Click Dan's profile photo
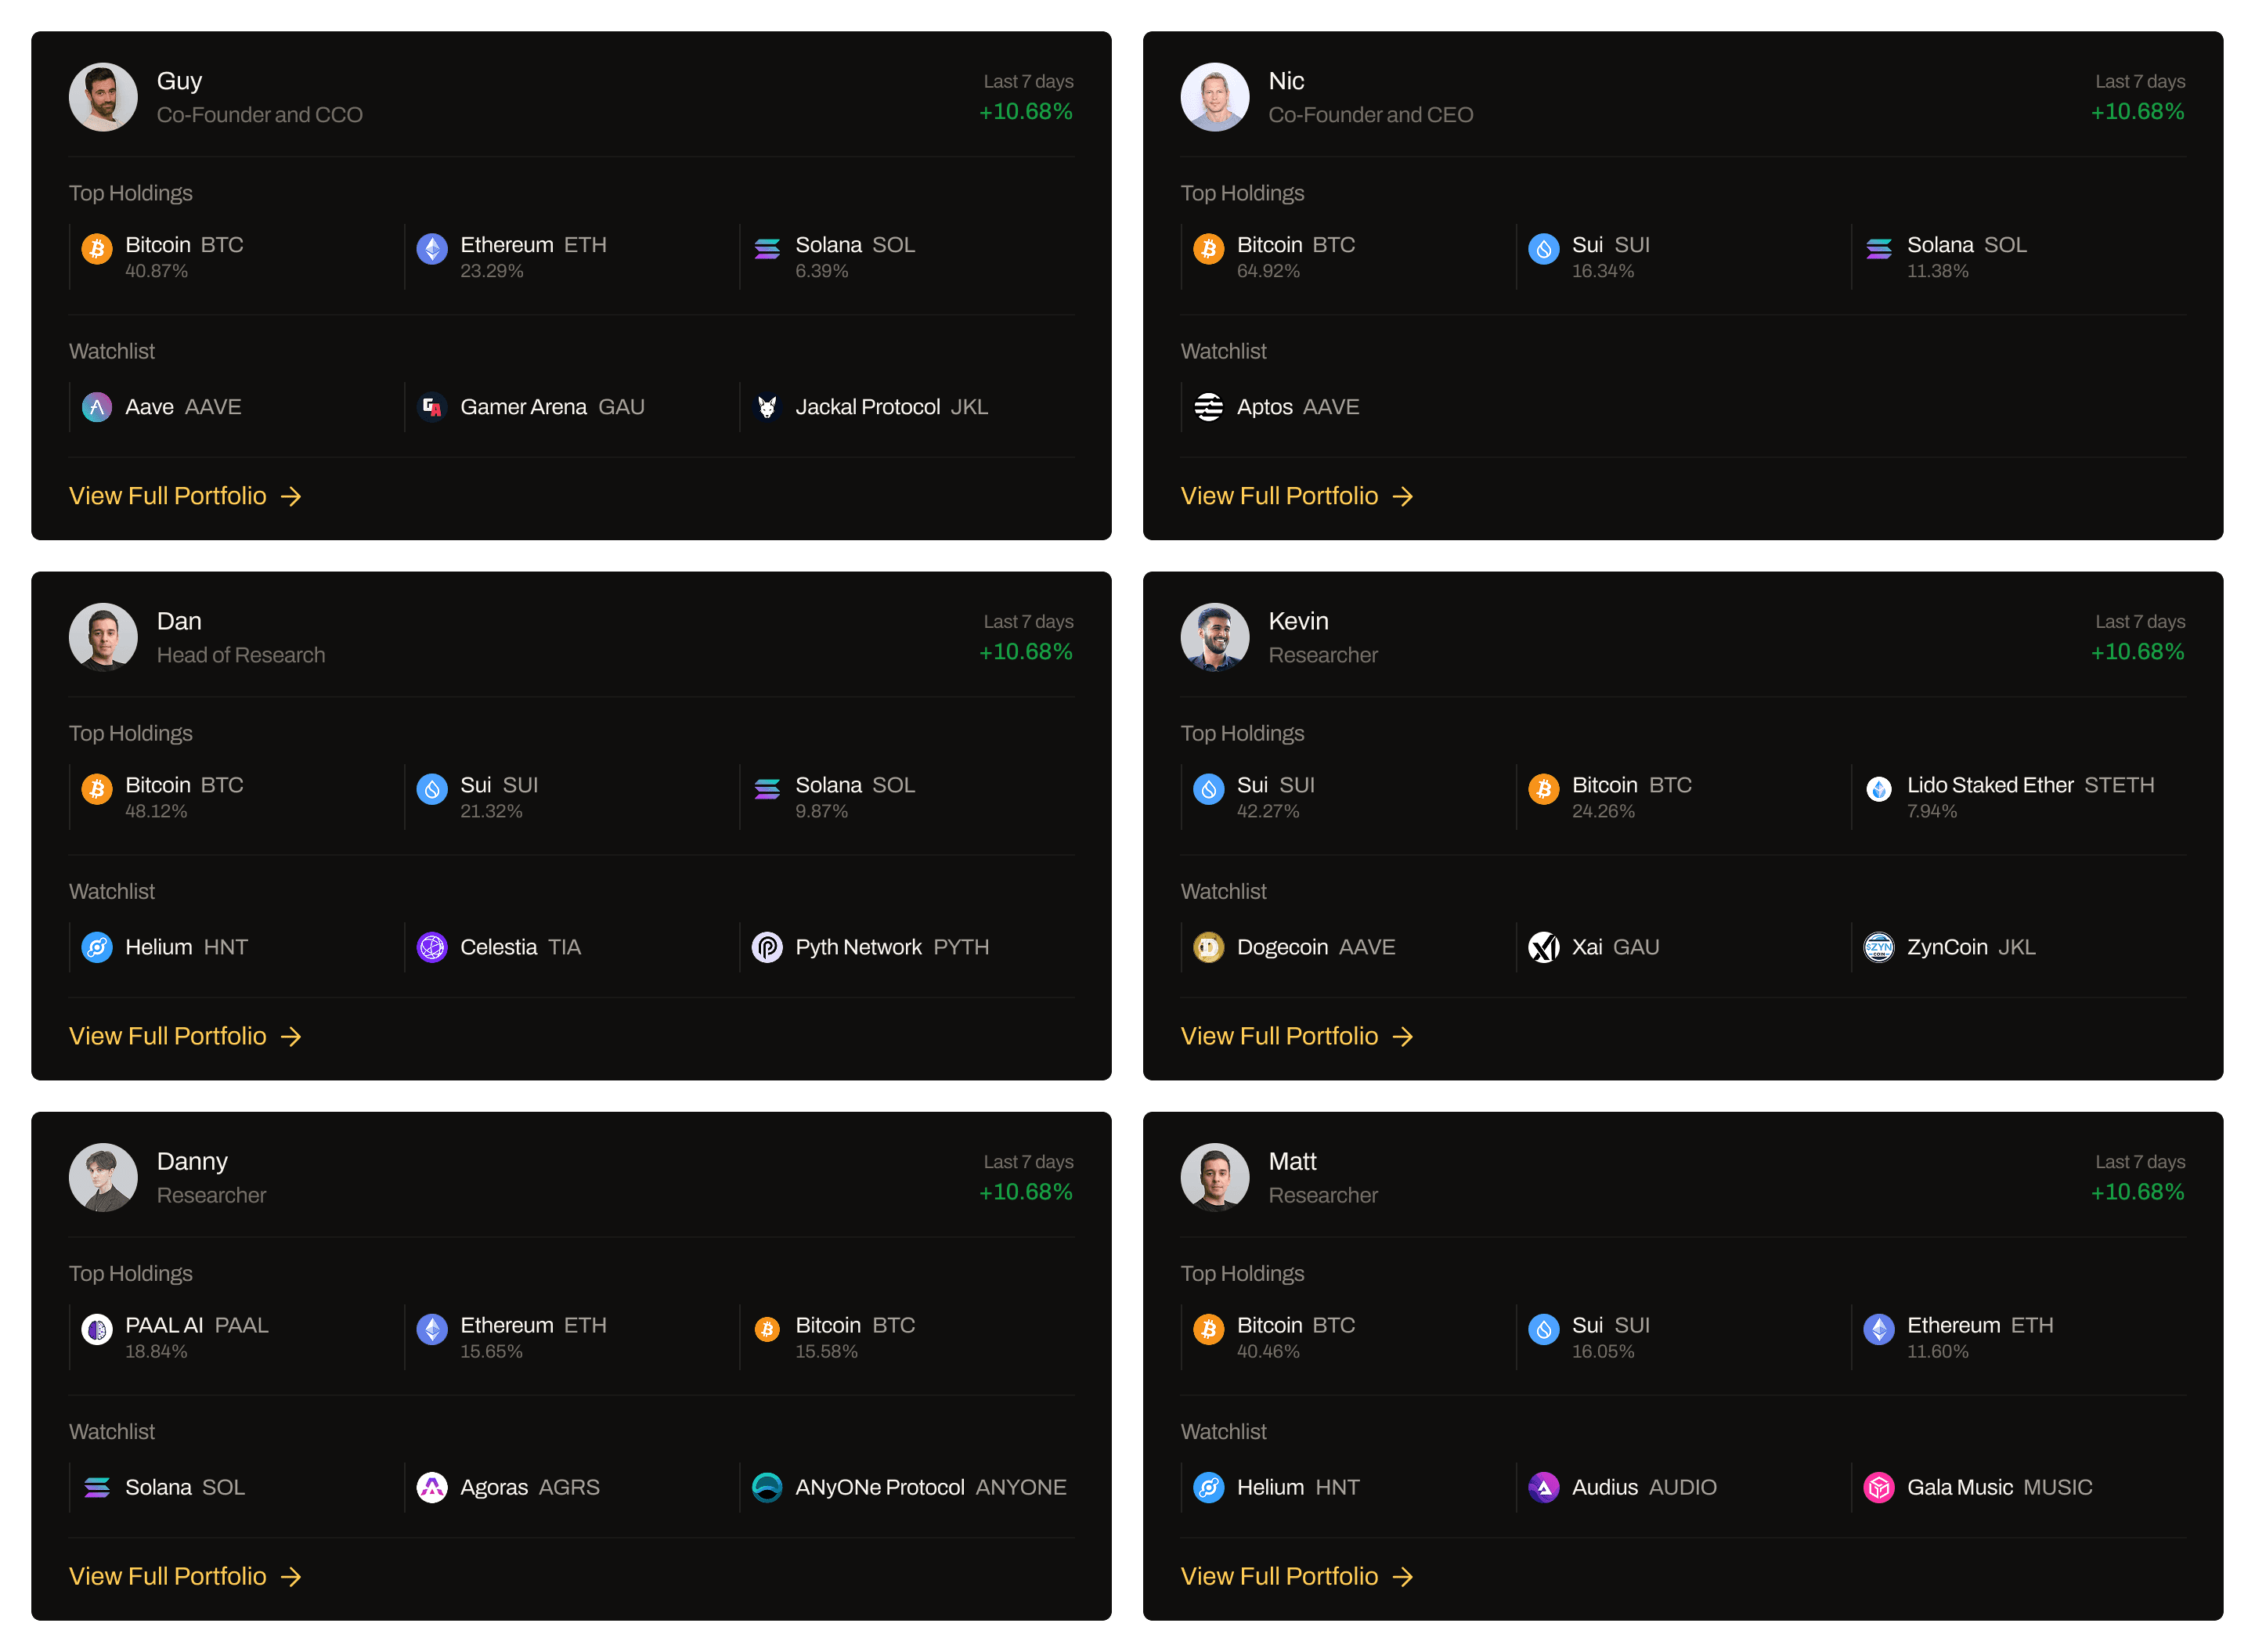 click(x=103, y=637)
